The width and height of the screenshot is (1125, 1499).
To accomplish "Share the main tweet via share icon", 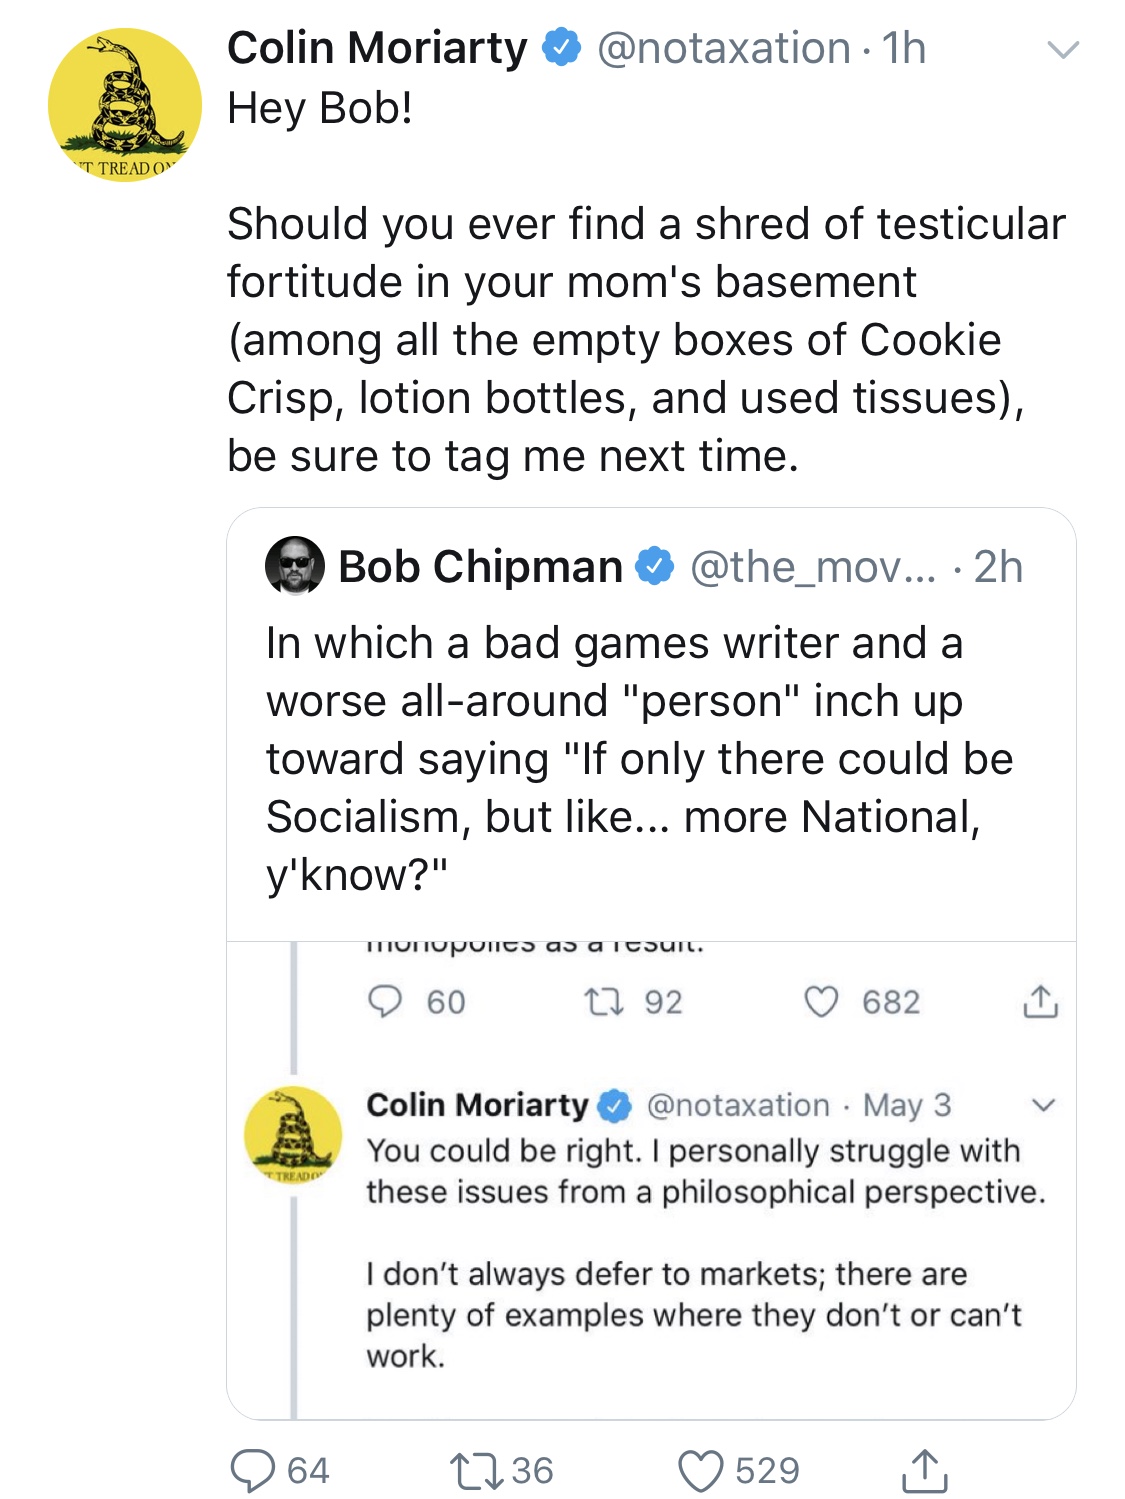I will tap(925, 1470).
